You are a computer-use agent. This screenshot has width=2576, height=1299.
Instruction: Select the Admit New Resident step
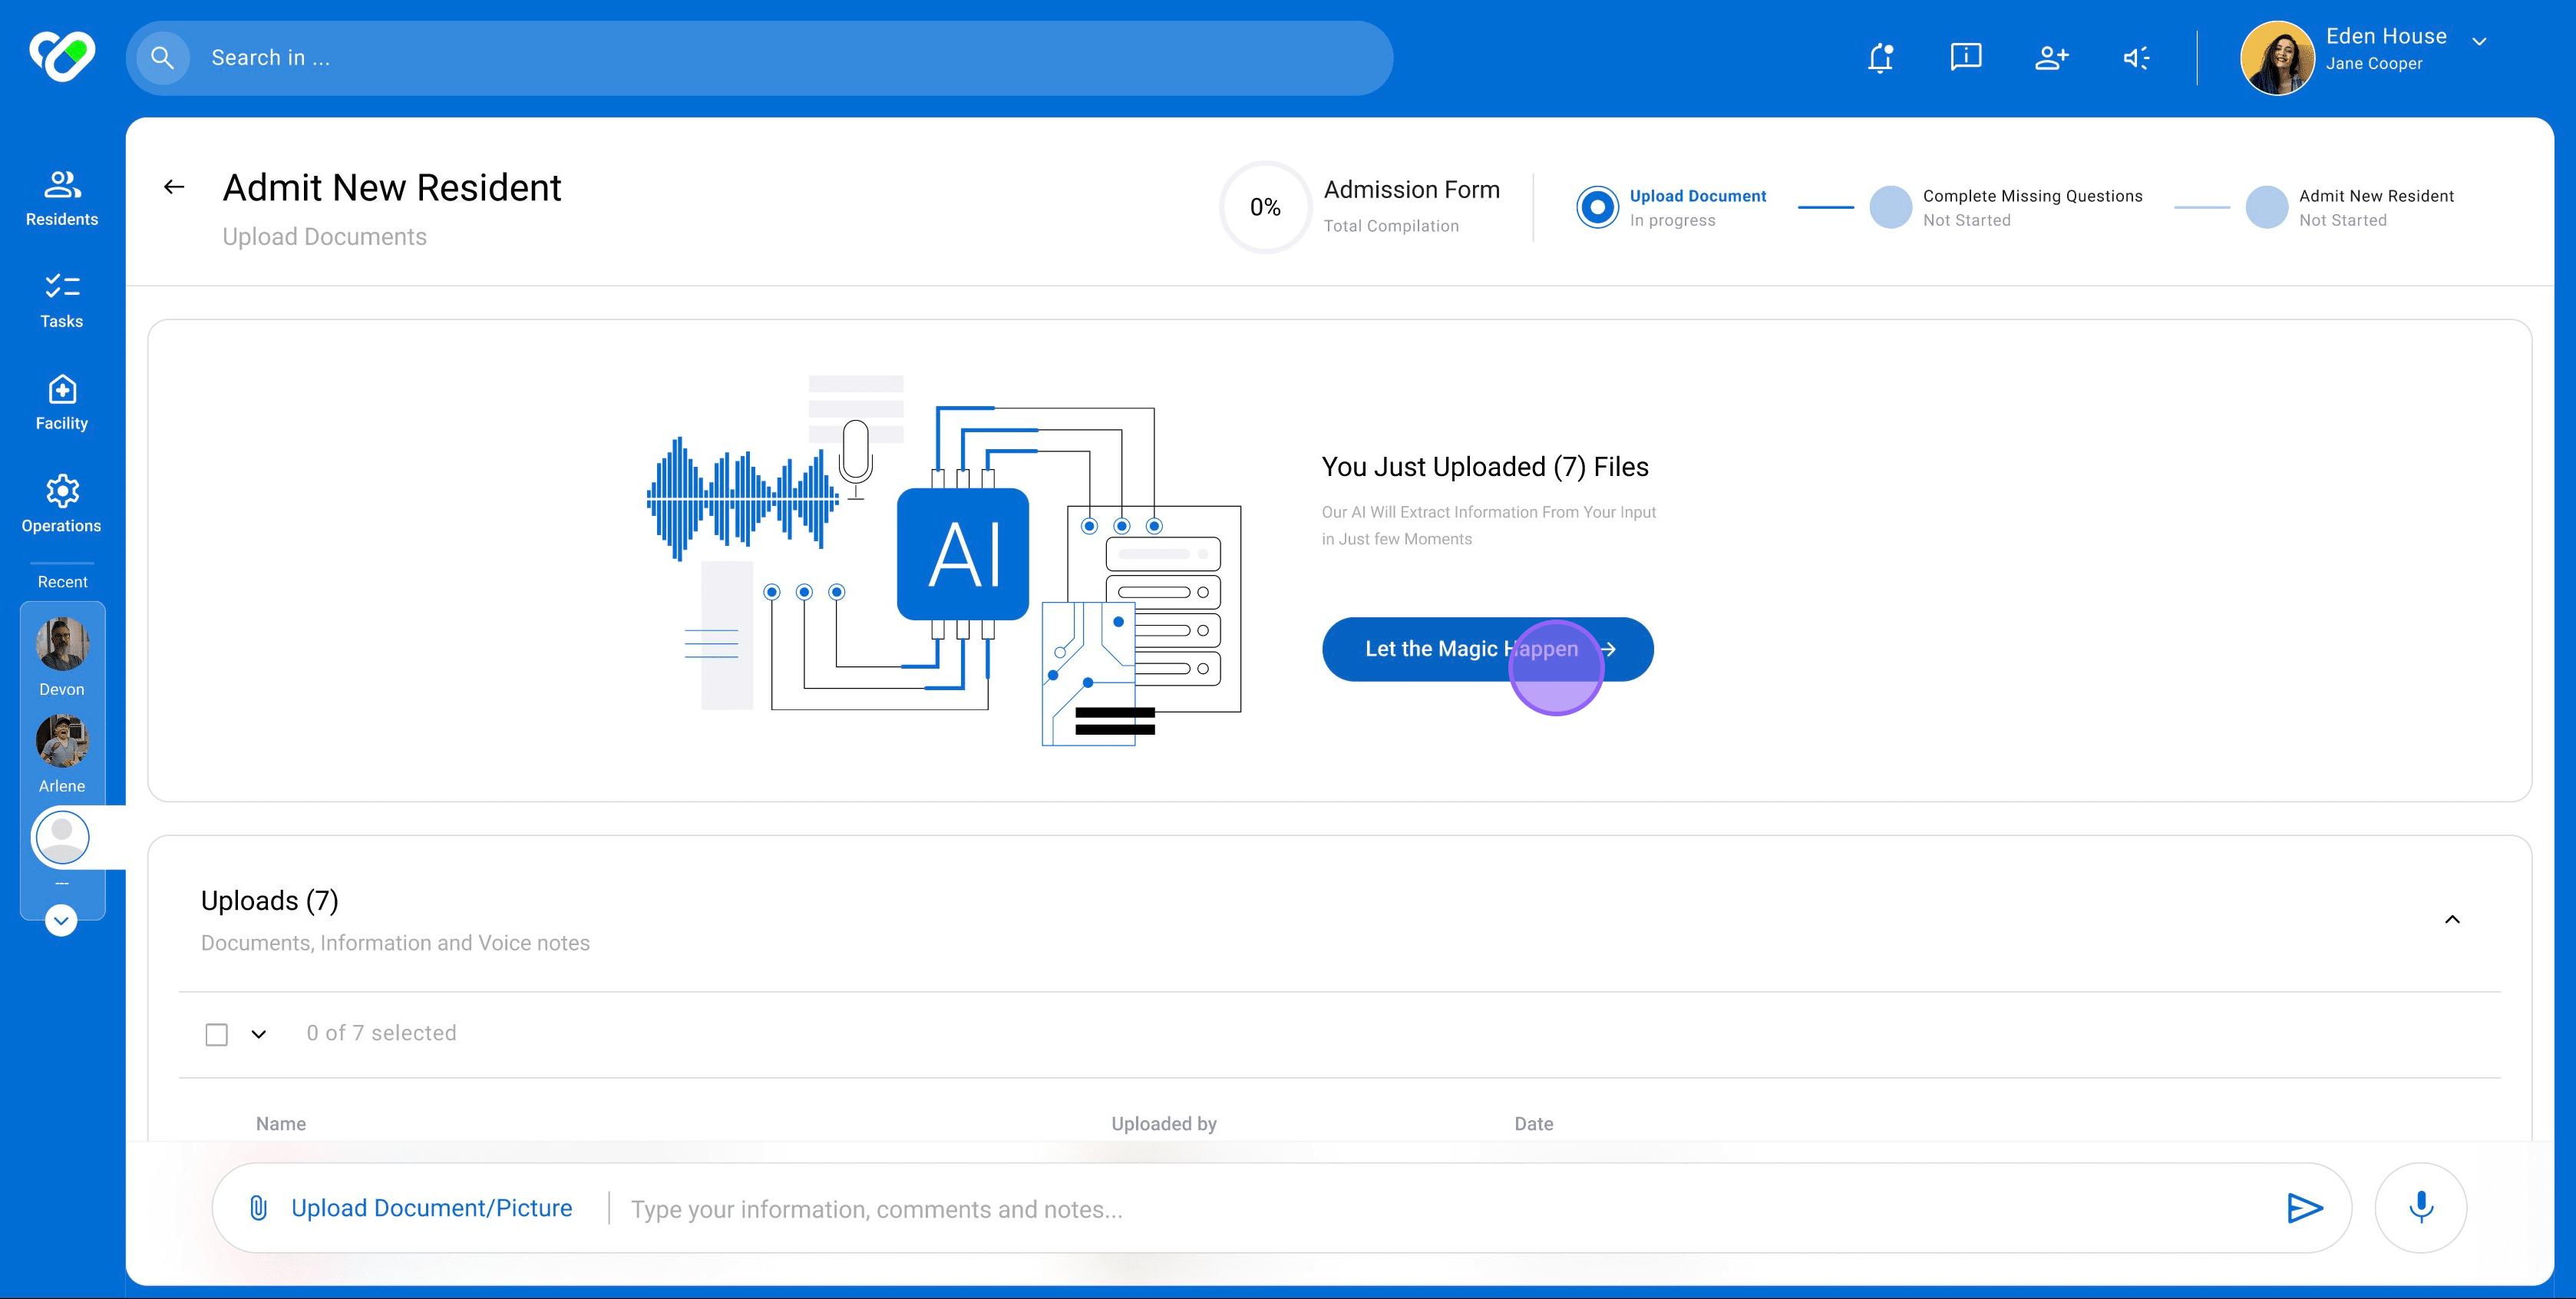tap(2350, 207)
